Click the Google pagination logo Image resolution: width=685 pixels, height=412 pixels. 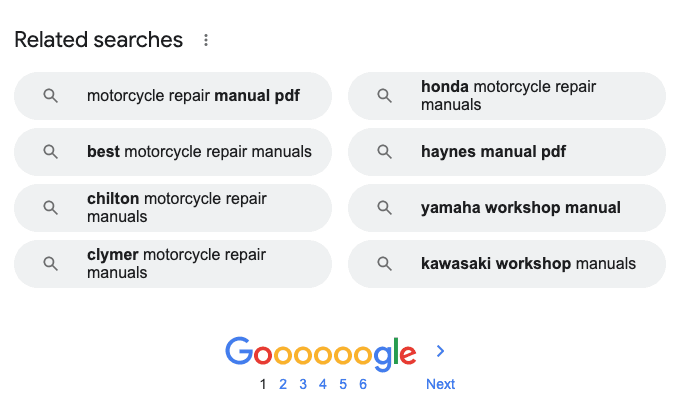point(320,352)
